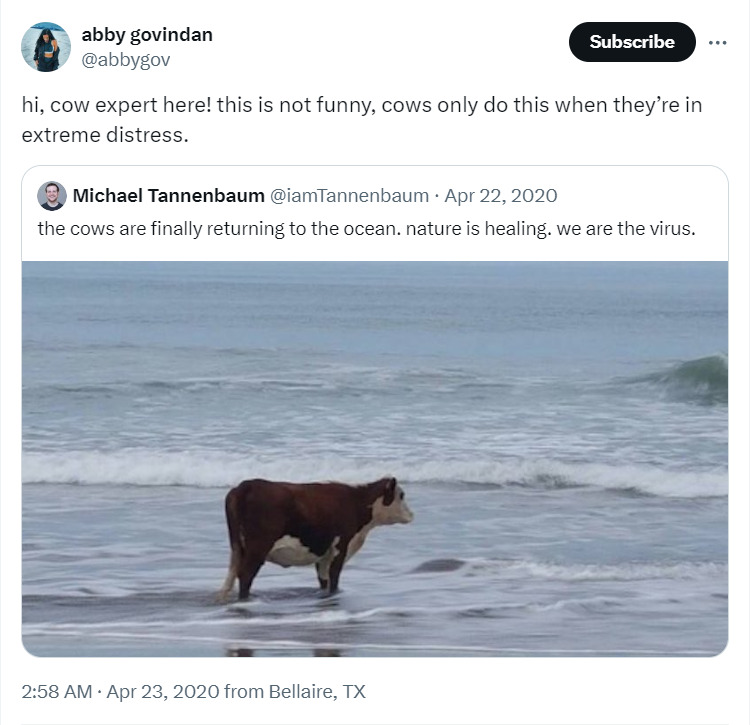Image resolution: width=750 pixels, height=725 pixels.
Task: Open abby govindan's profile picture
Action: tap(46, 47)
